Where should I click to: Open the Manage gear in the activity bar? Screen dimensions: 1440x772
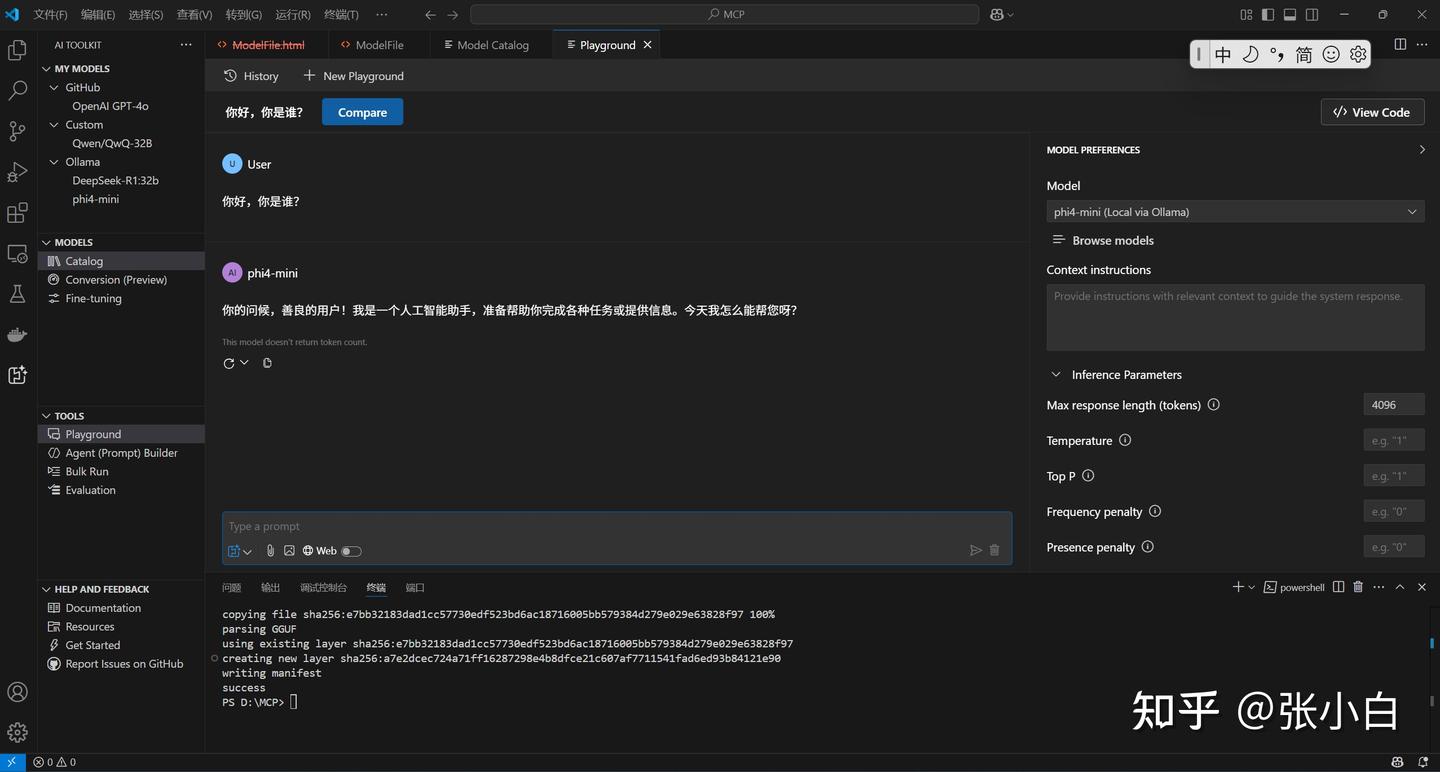click(x=17, y=732)
